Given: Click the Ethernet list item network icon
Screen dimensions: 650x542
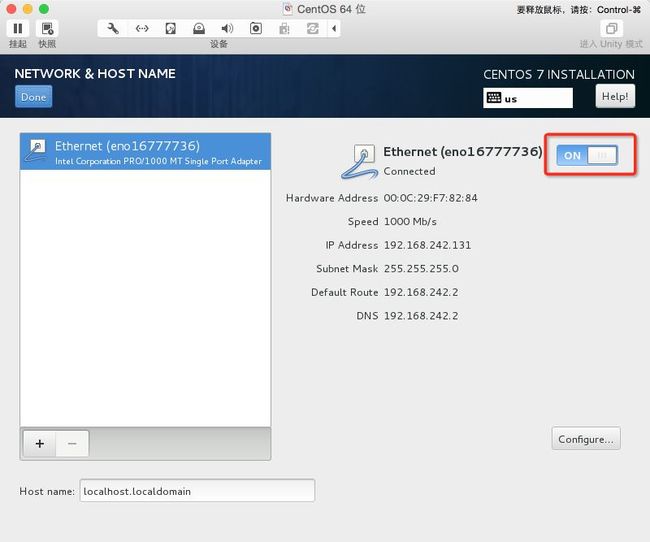Looking at the screenshot, I should 36,151.
